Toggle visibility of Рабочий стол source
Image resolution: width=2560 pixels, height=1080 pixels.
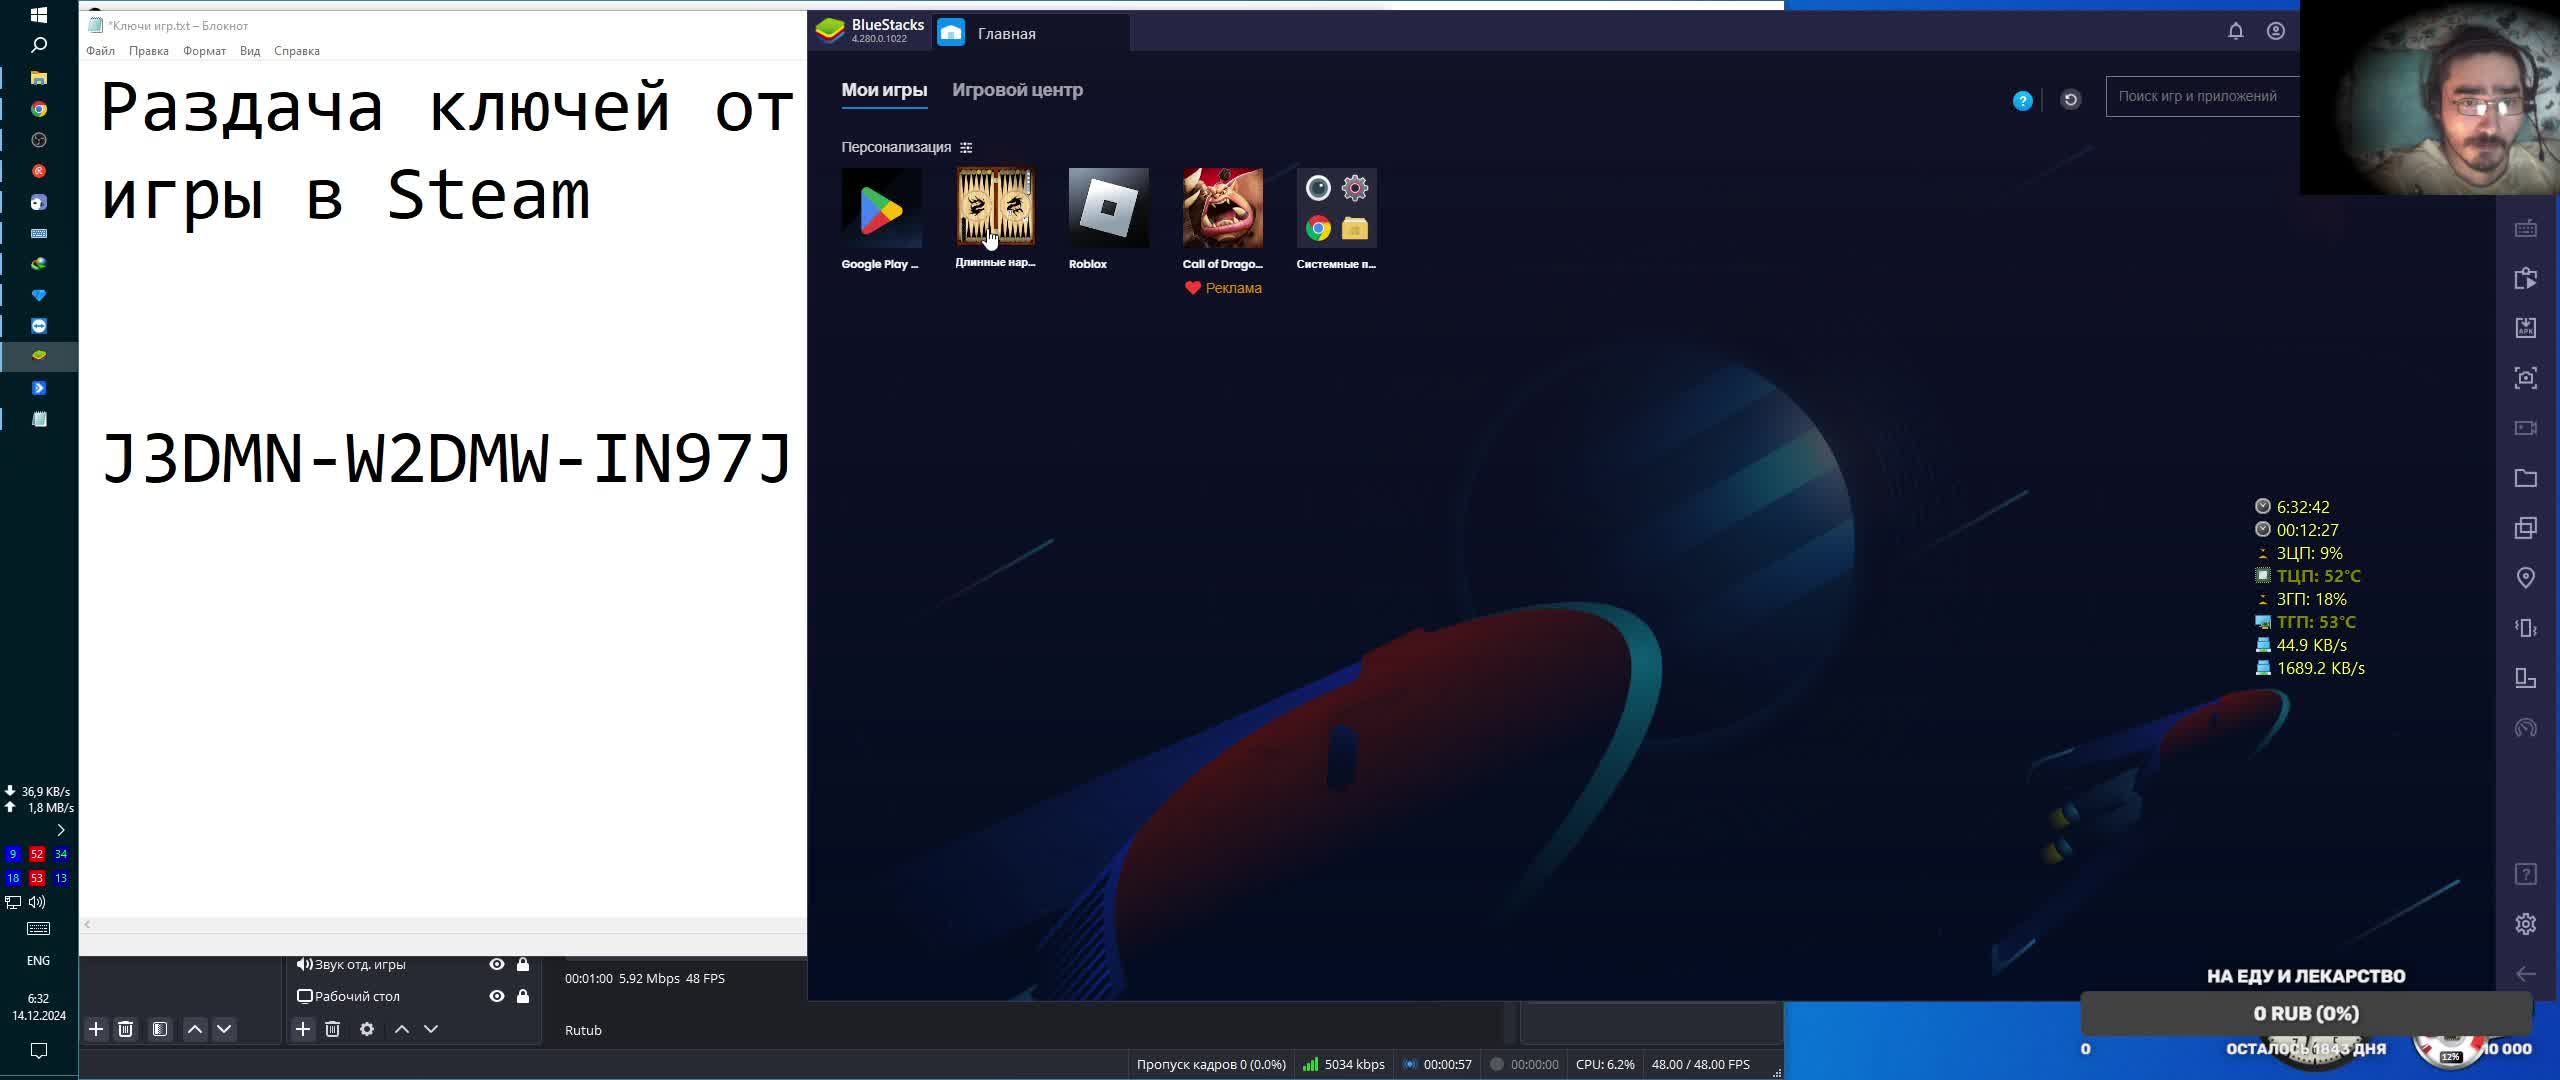pos(496,996)
